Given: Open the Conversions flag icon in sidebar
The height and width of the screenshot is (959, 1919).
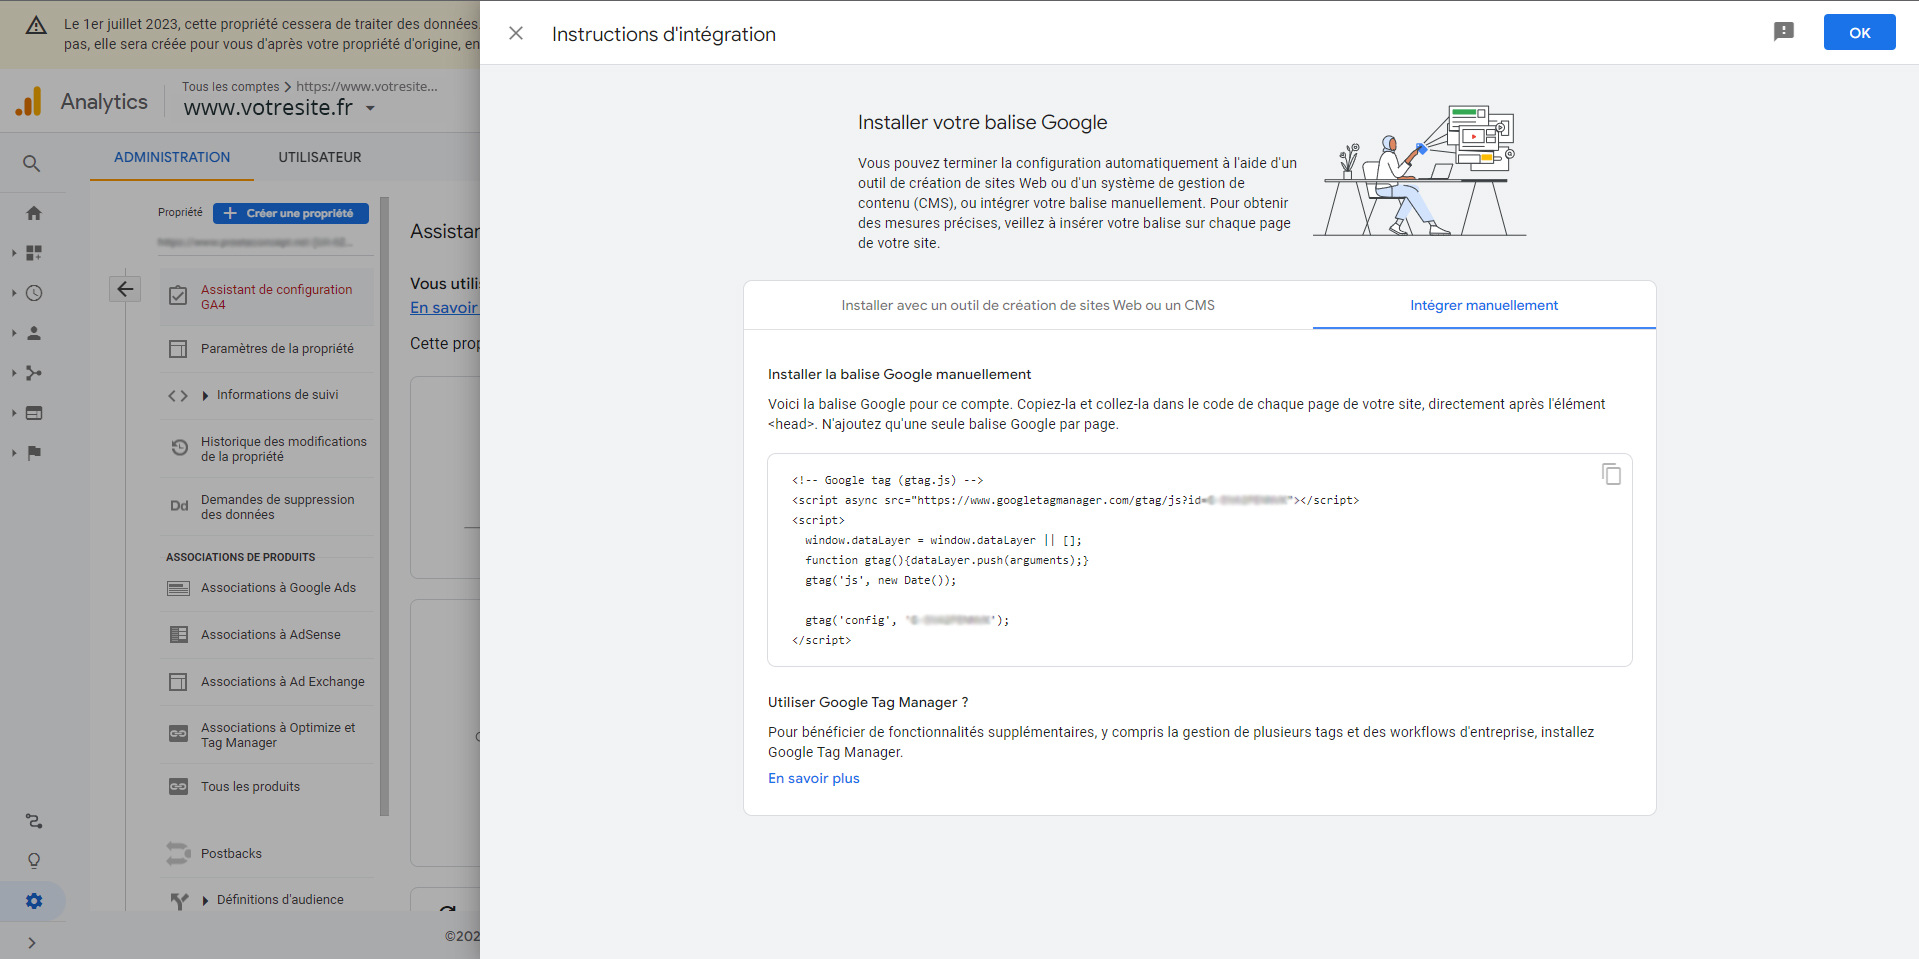Looking at the screenshot, I should tap(34, 453).
